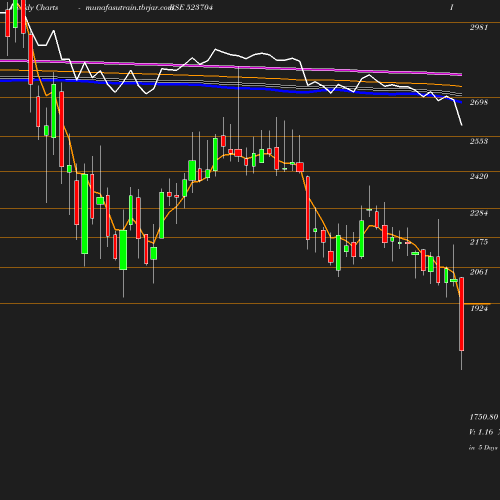
Task: Click the 2698 price axis label
Action: pyautogui.click(x=479, y=102)
